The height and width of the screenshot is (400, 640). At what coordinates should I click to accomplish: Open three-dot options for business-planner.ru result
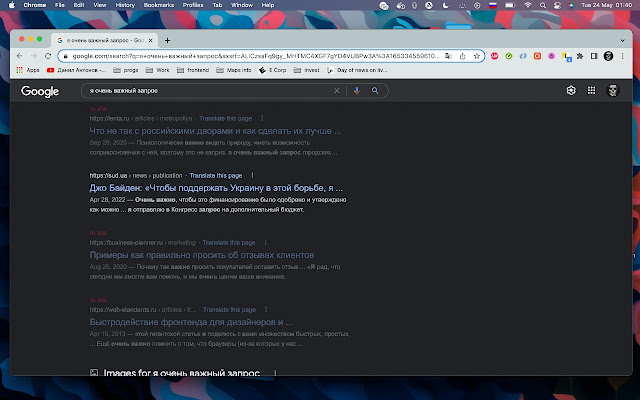265,242
